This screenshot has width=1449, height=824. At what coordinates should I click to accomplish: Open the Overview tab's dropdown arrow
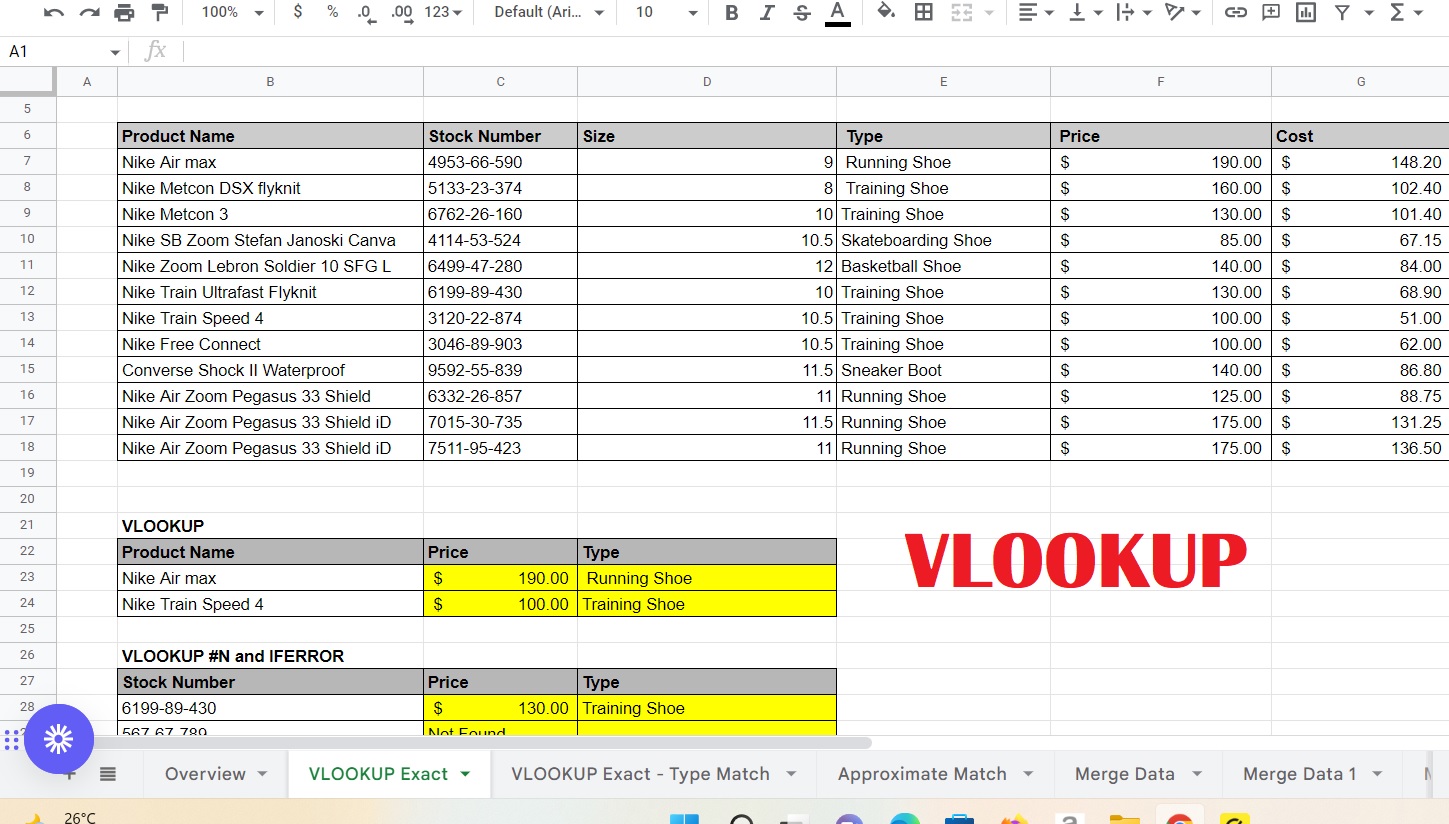click(262, 774)
